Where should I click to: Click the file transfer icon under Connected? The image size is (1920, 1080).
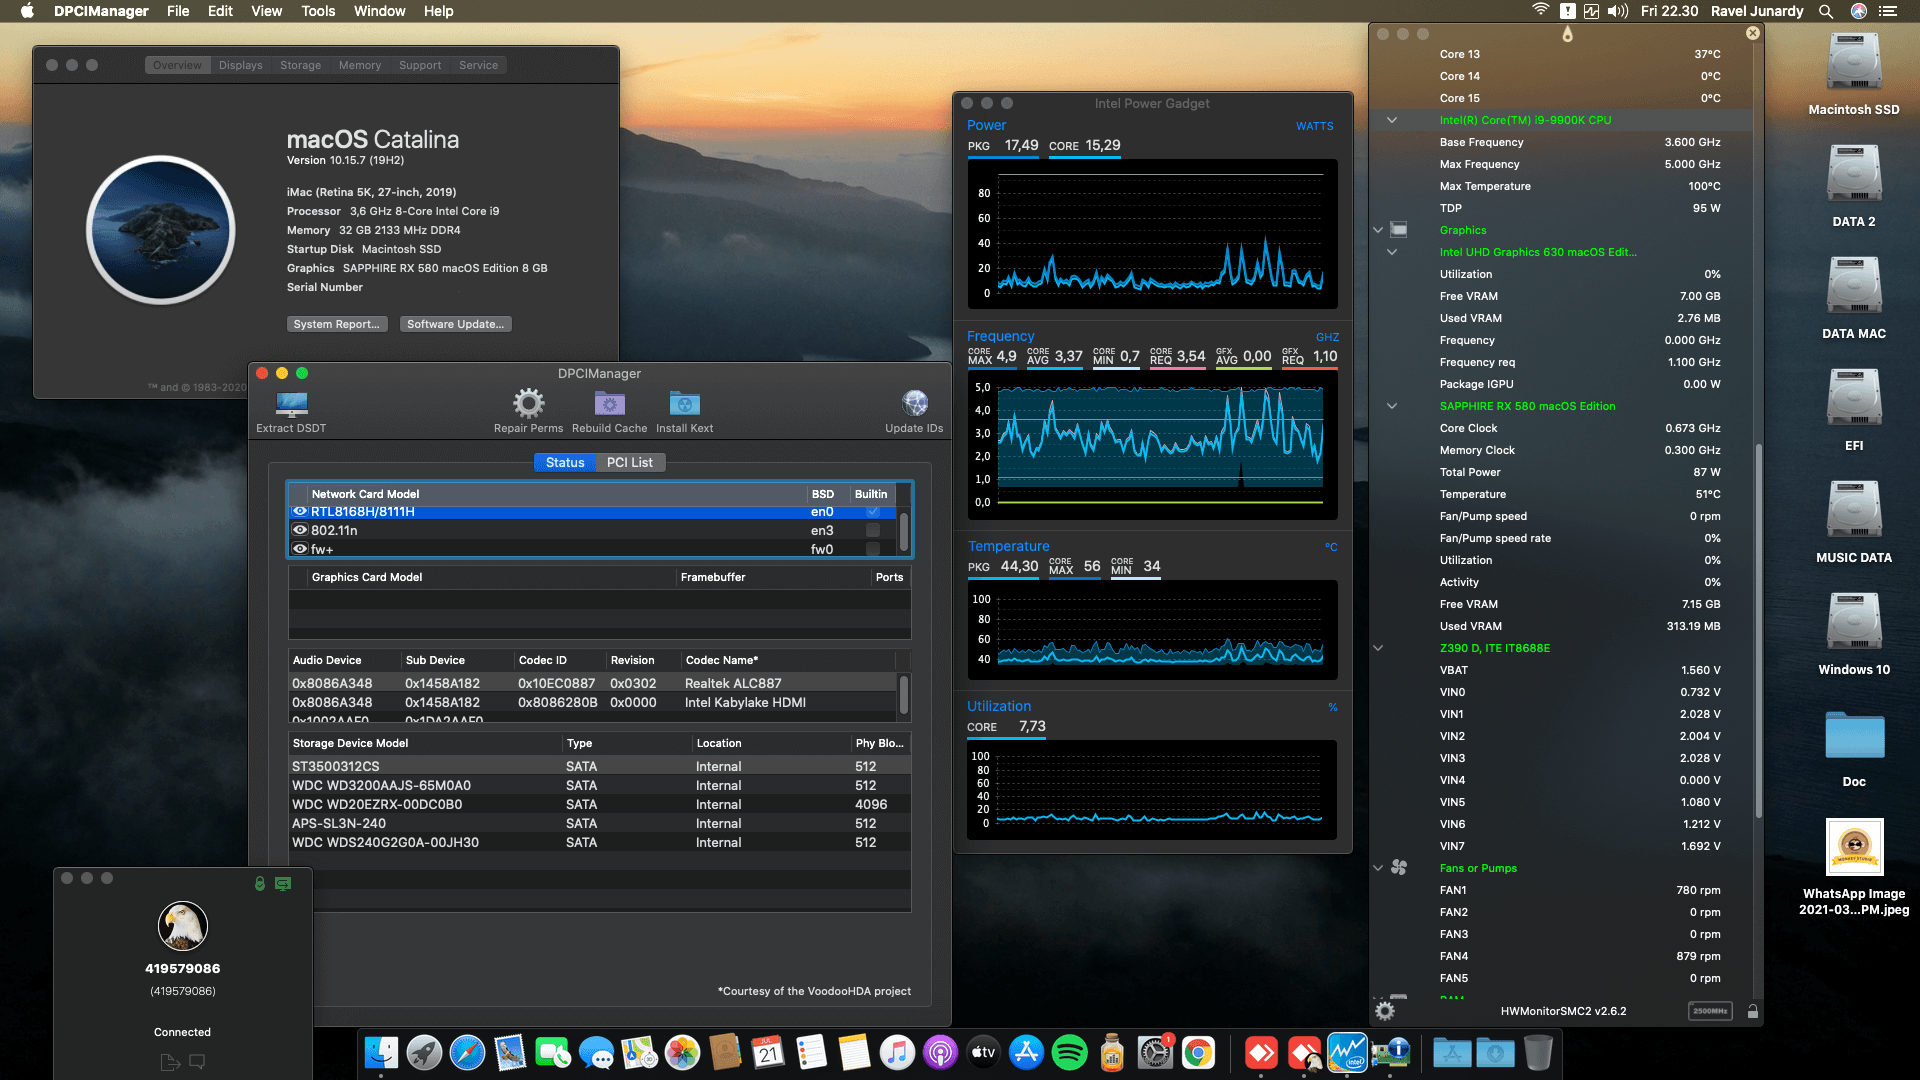click(x=169, y=1062)
